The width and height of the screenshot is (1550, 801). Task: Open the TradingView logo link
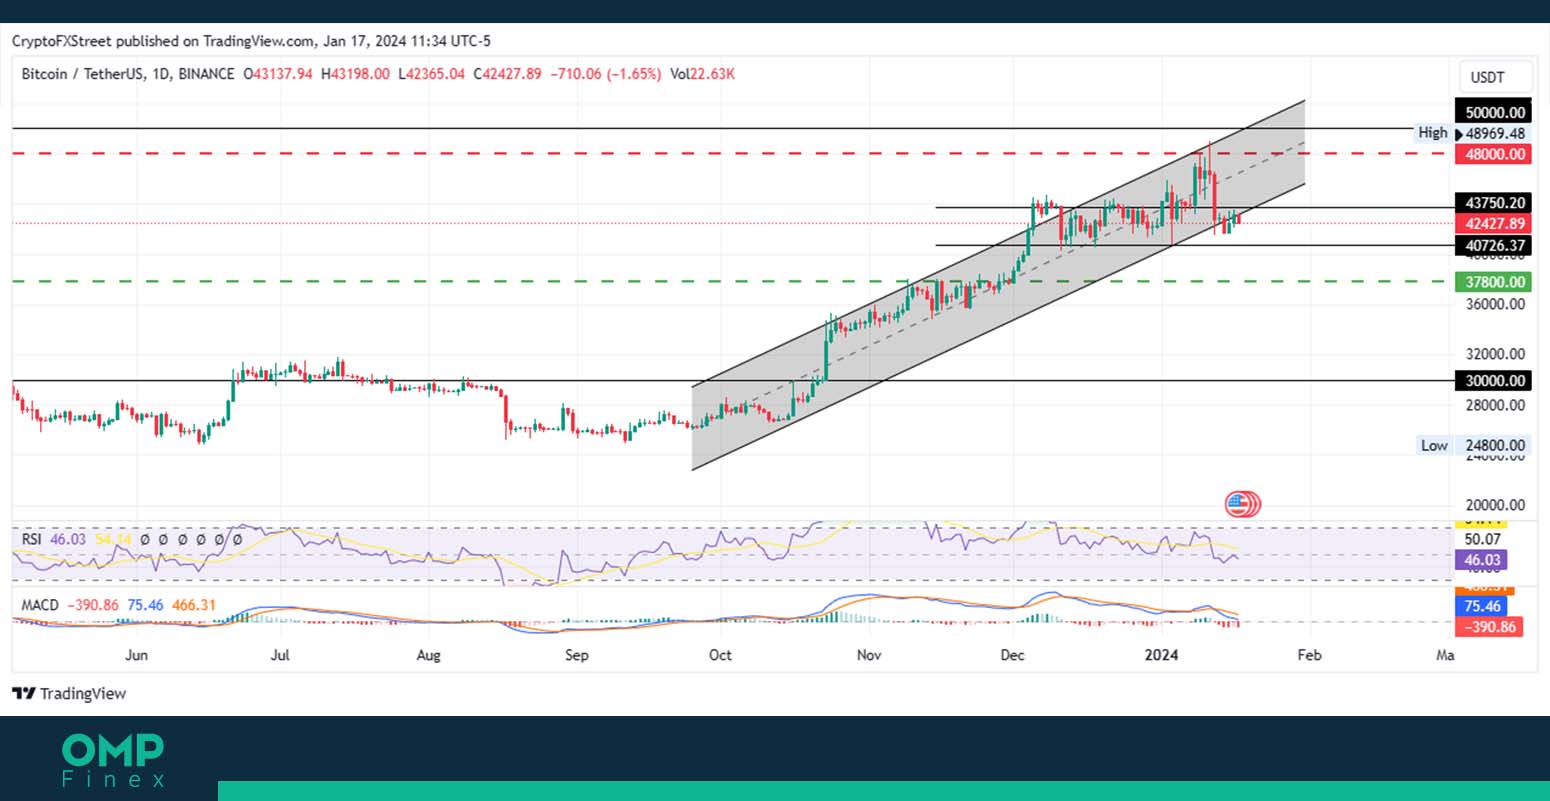click(69, 693)
